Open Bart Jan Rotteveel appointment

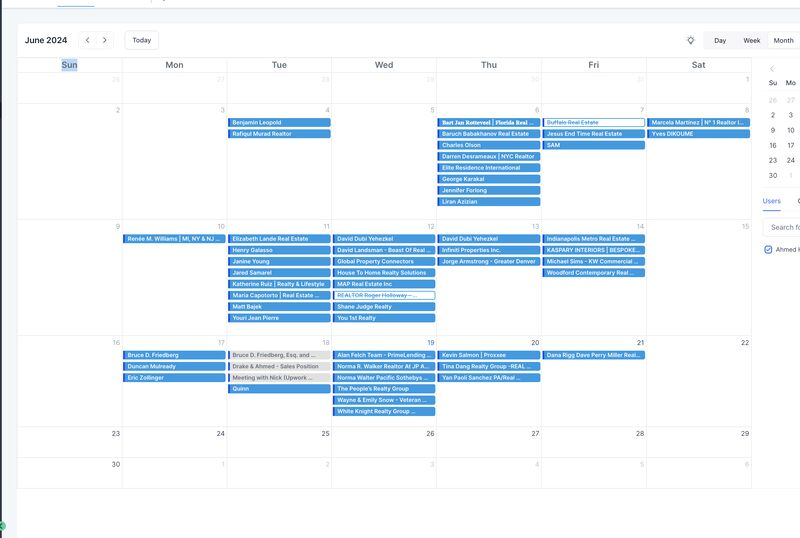[489, 123]
